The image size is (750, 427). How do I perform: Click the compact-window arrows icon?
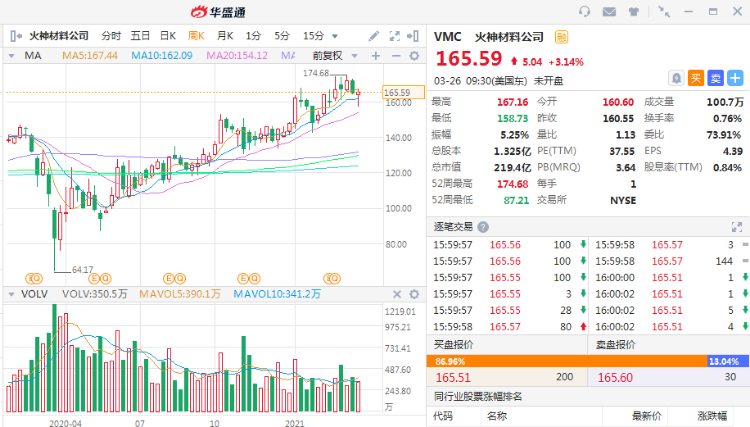pos(664,11)
